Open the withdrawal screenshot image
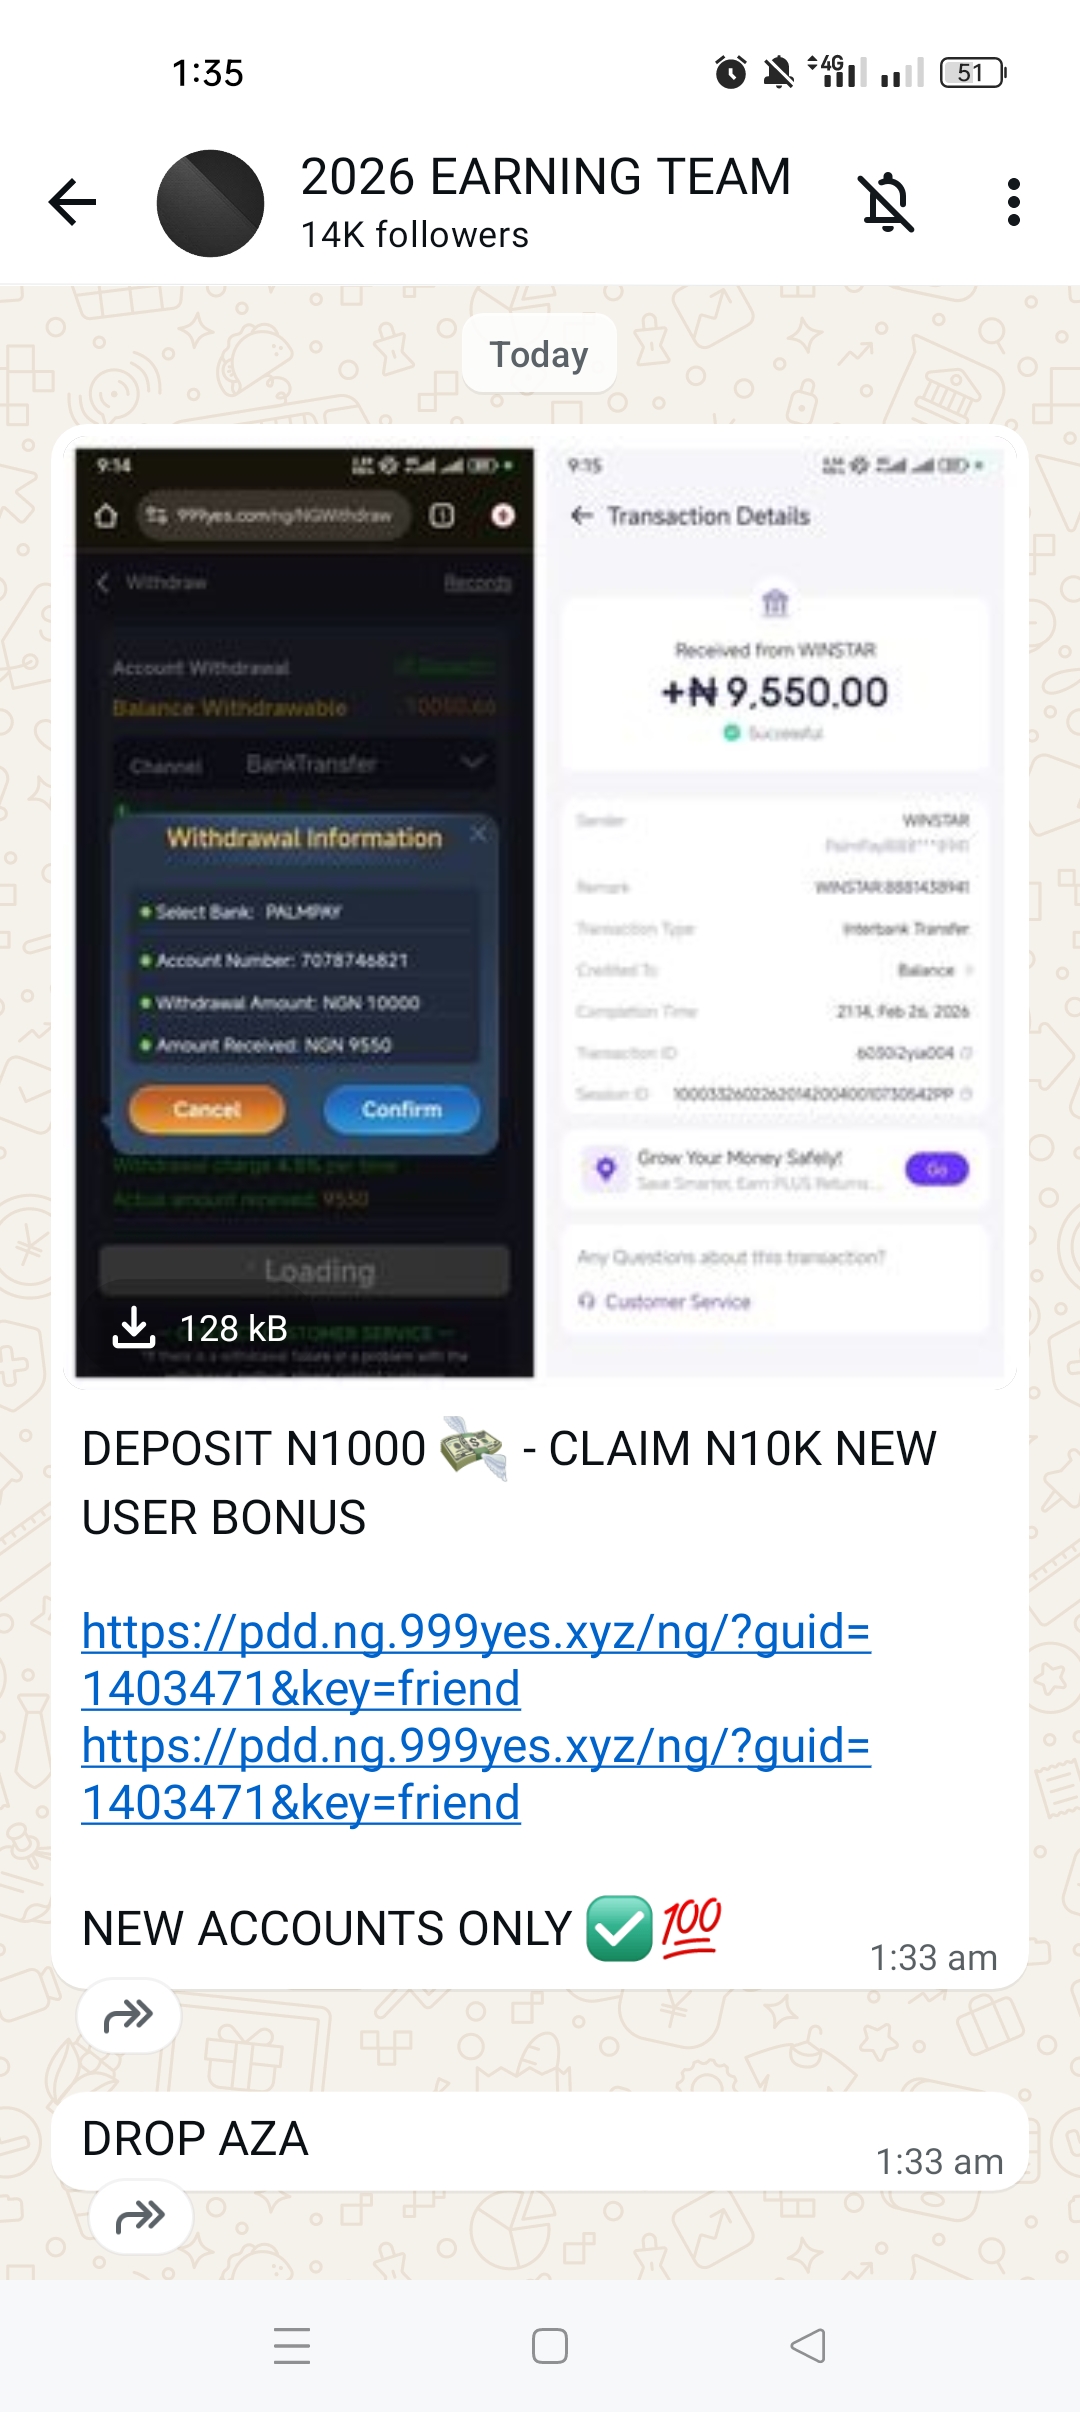Image resolution: width=1080 pixels, height=2412 pixels. [540, 911]
